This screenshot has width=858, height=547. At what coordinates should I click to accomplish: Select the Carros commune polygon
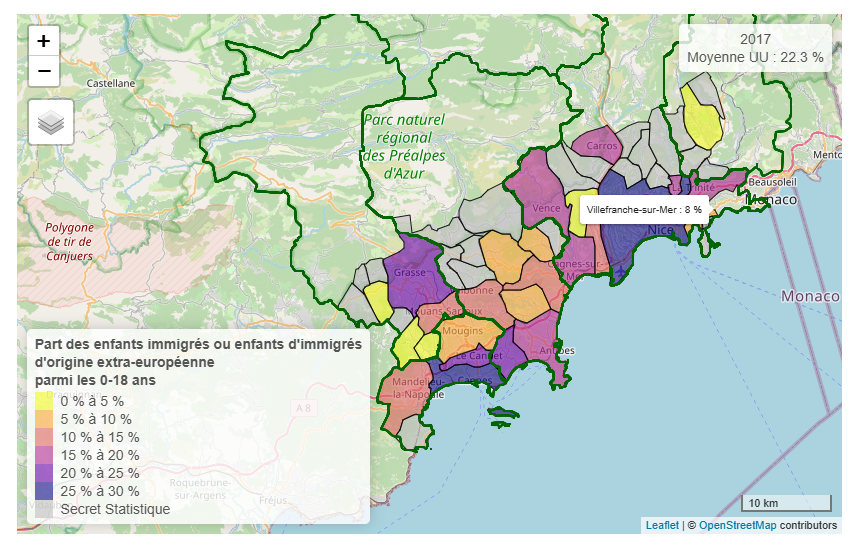coord(601,145)
